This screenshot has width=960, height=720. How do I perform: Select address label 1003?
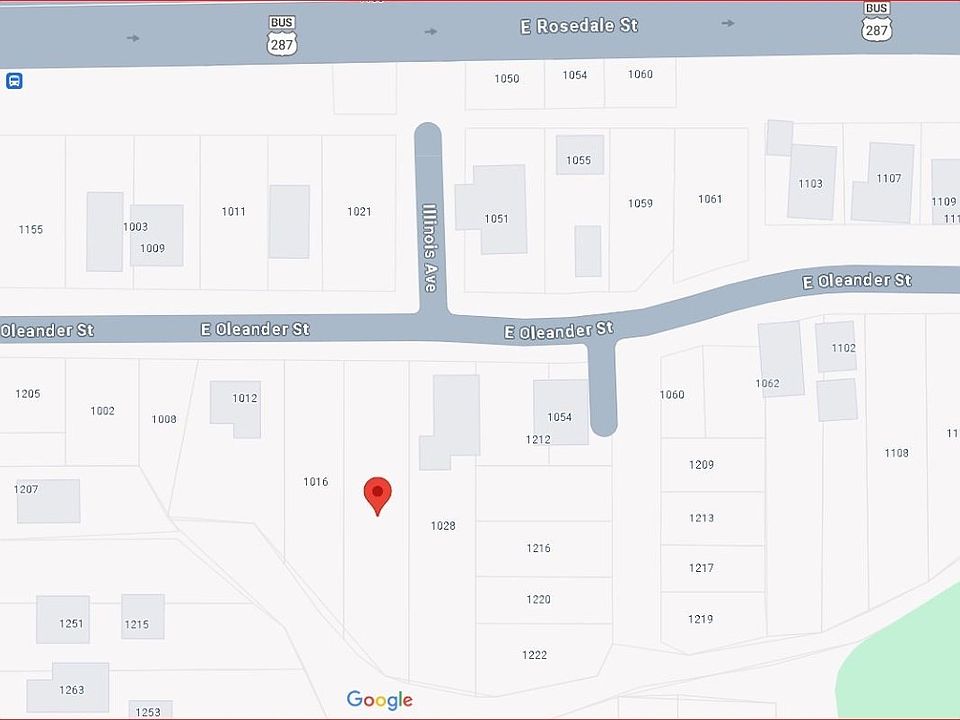pos(135,227)
